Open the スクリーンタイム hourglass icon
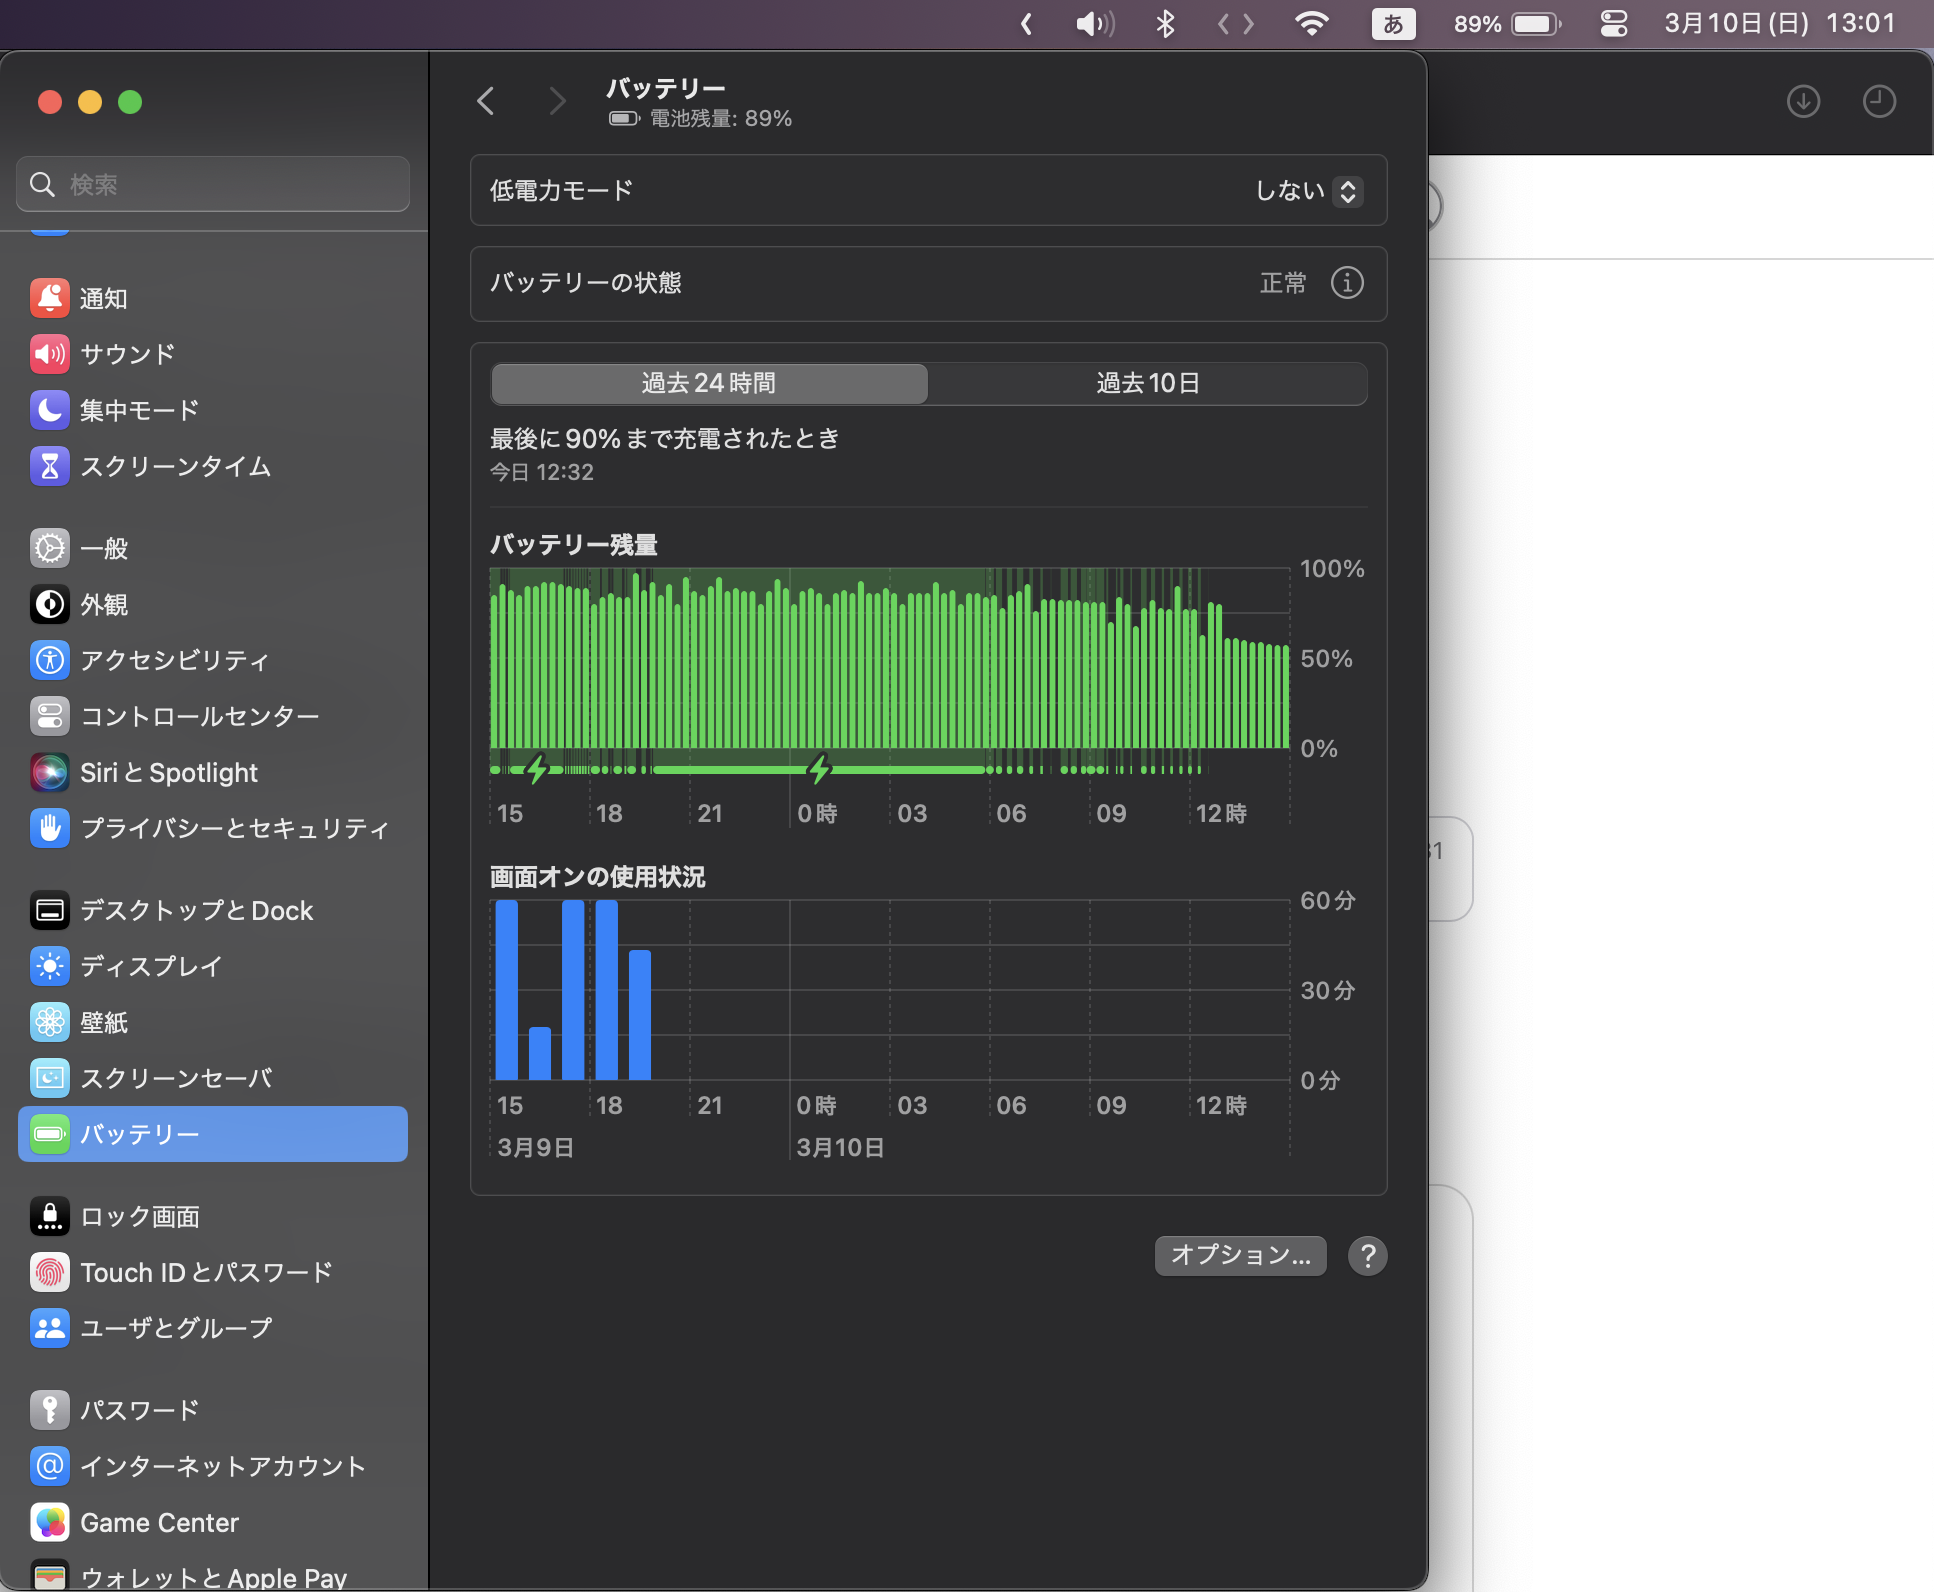Image resolution: width=1934 pixels, height=1592 pixels. pyautogui.click(x=50, y=466)
